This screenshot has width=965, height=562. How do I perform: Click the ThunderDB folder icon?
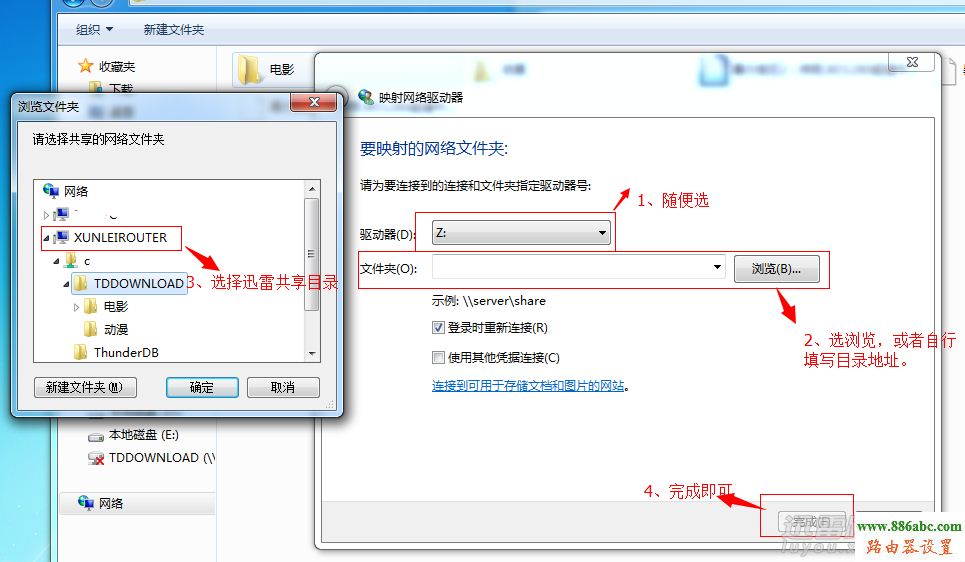[x=80, y=352]
